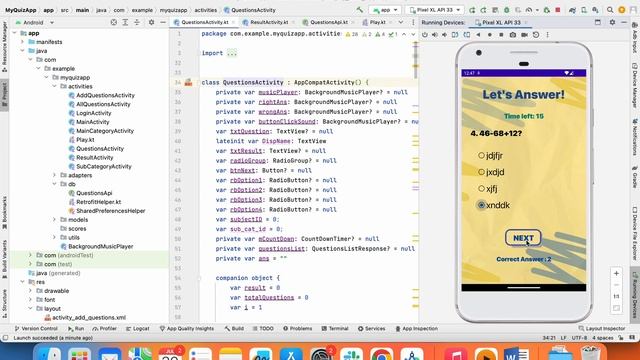Click the red Stop app icon

tap(558, 10)
